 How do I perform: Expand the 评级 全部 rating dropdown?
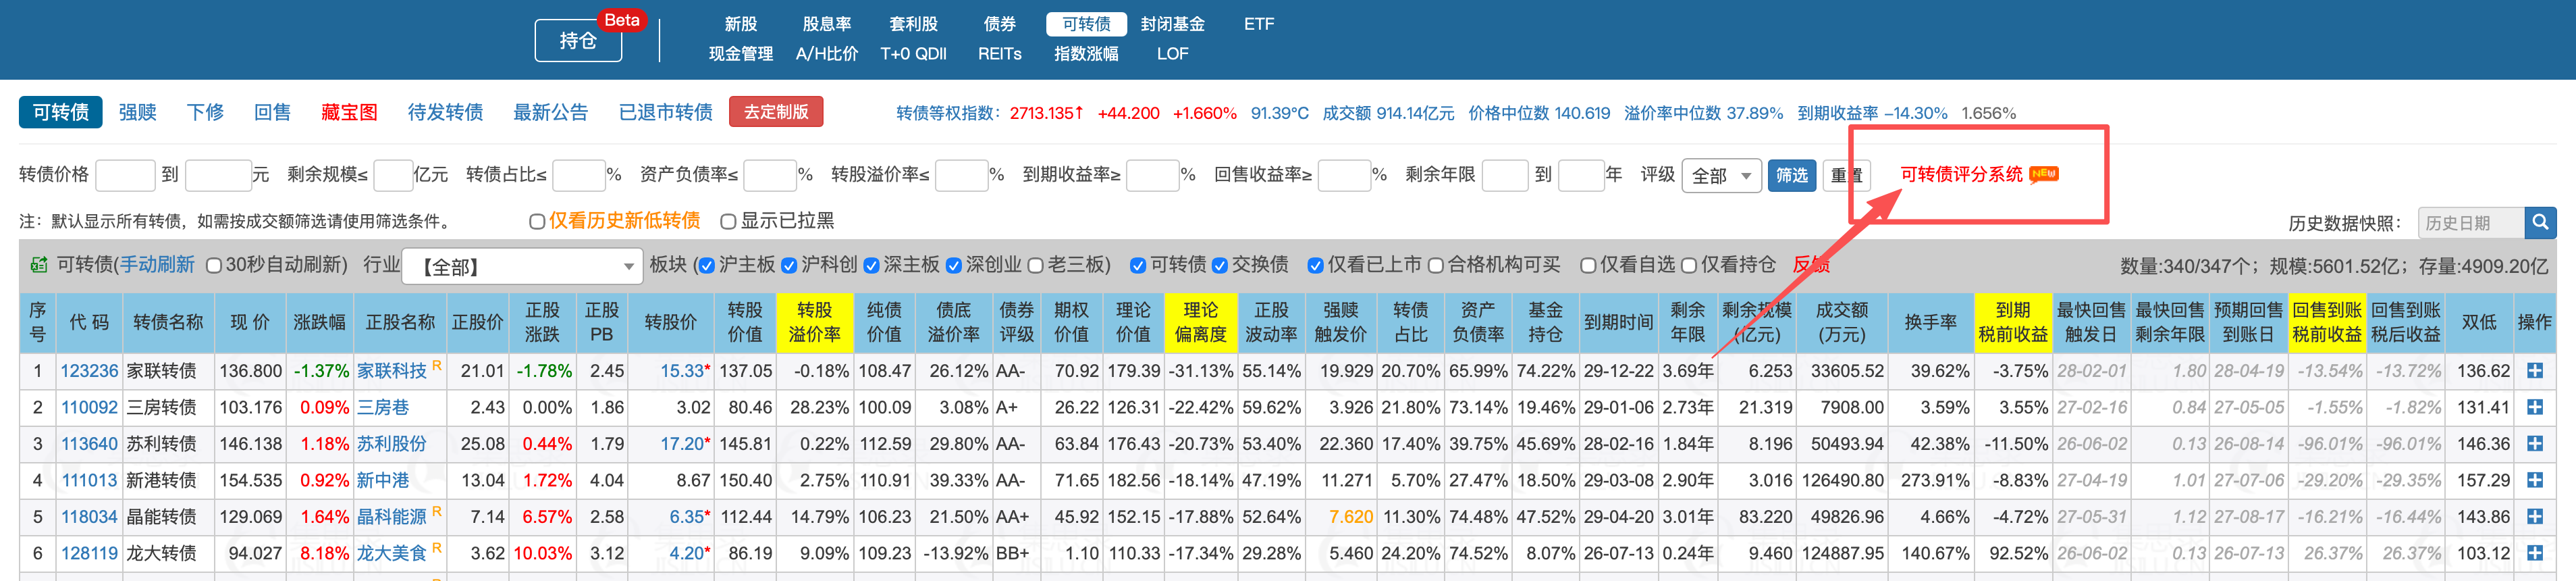coord(1721,175)
